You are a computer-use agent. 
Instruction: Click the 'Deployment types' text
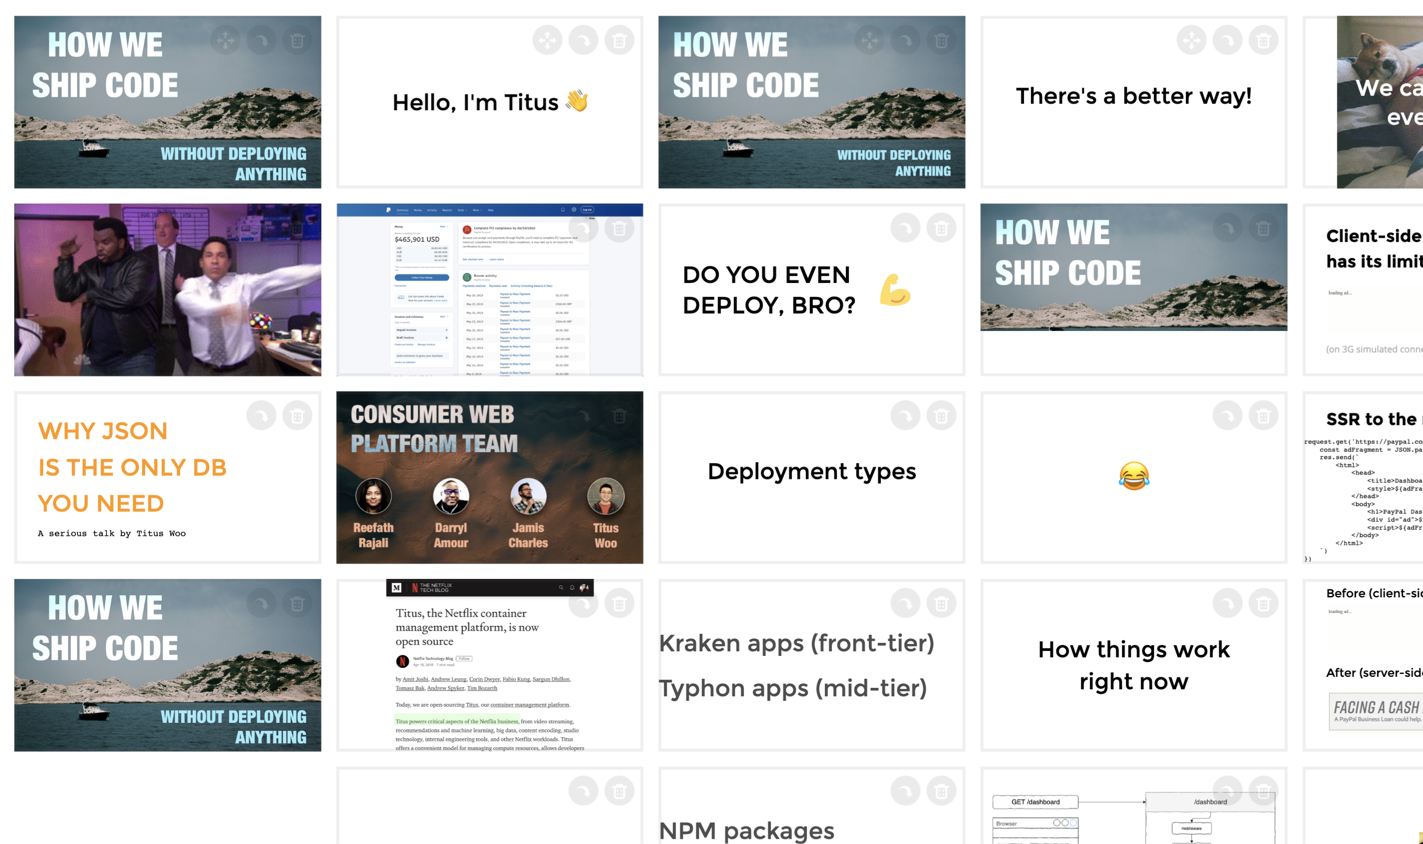[x=812, y=472]
